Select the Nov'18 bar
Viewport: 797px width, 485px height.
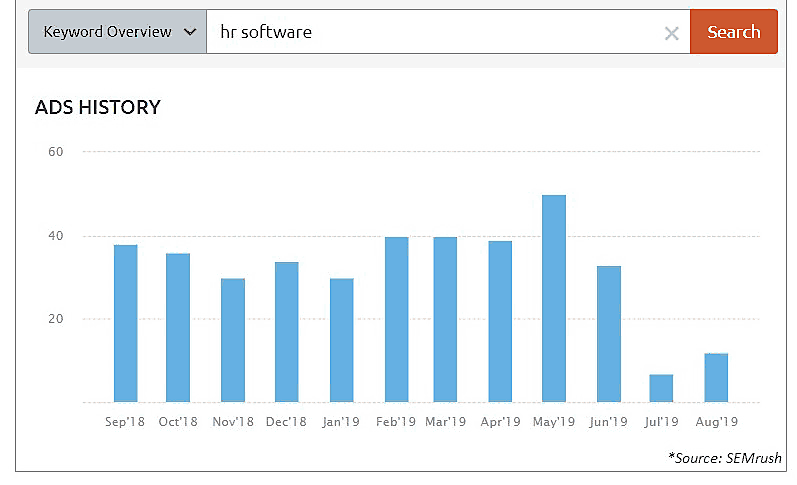tap(232, 340)
